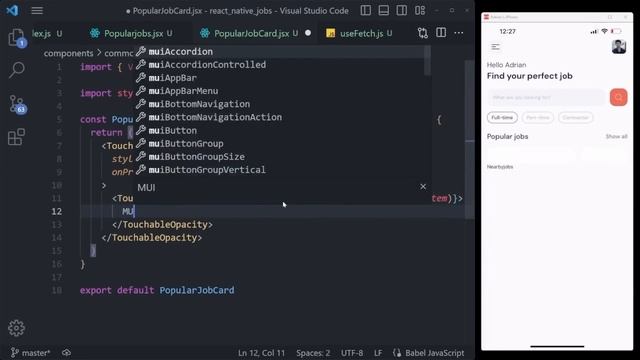Toggle primary side bar layout icon
The width and height of the screenshot is (640, 360).
click(365, 11)
